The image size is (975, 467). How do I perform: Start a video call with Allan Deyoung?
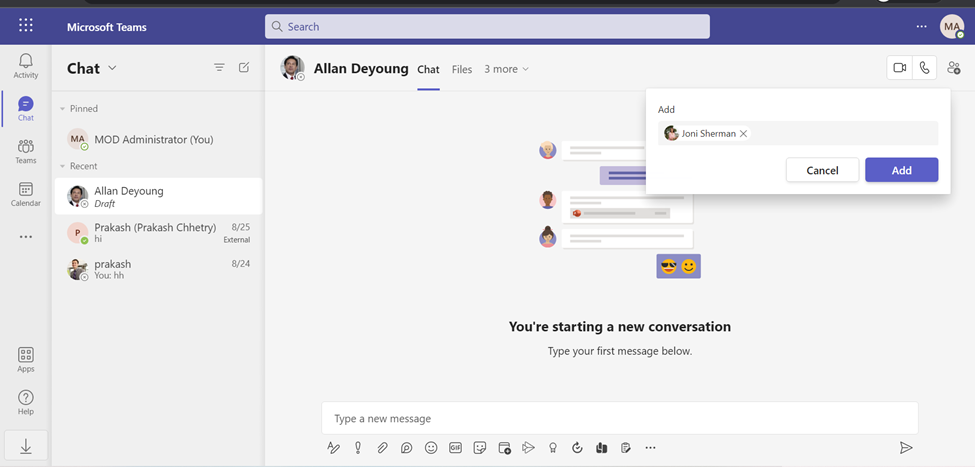[x=899, y=68]
